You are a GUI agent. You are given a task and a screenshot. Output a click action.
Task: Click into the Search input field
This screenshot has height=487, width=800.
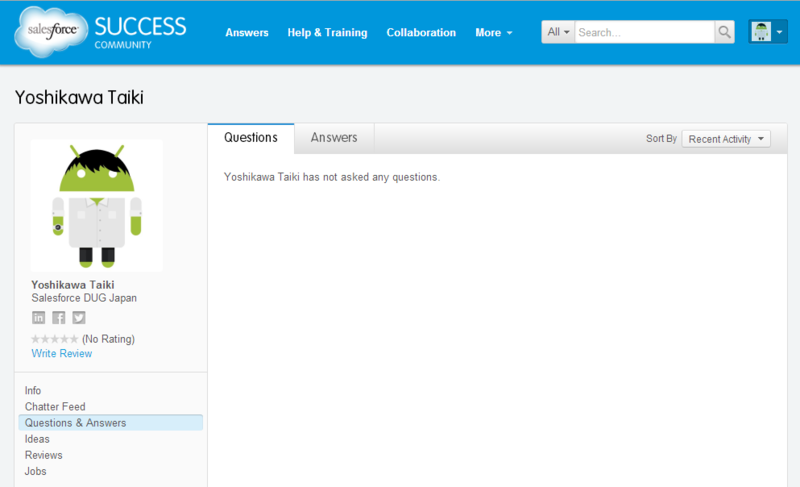644,32
